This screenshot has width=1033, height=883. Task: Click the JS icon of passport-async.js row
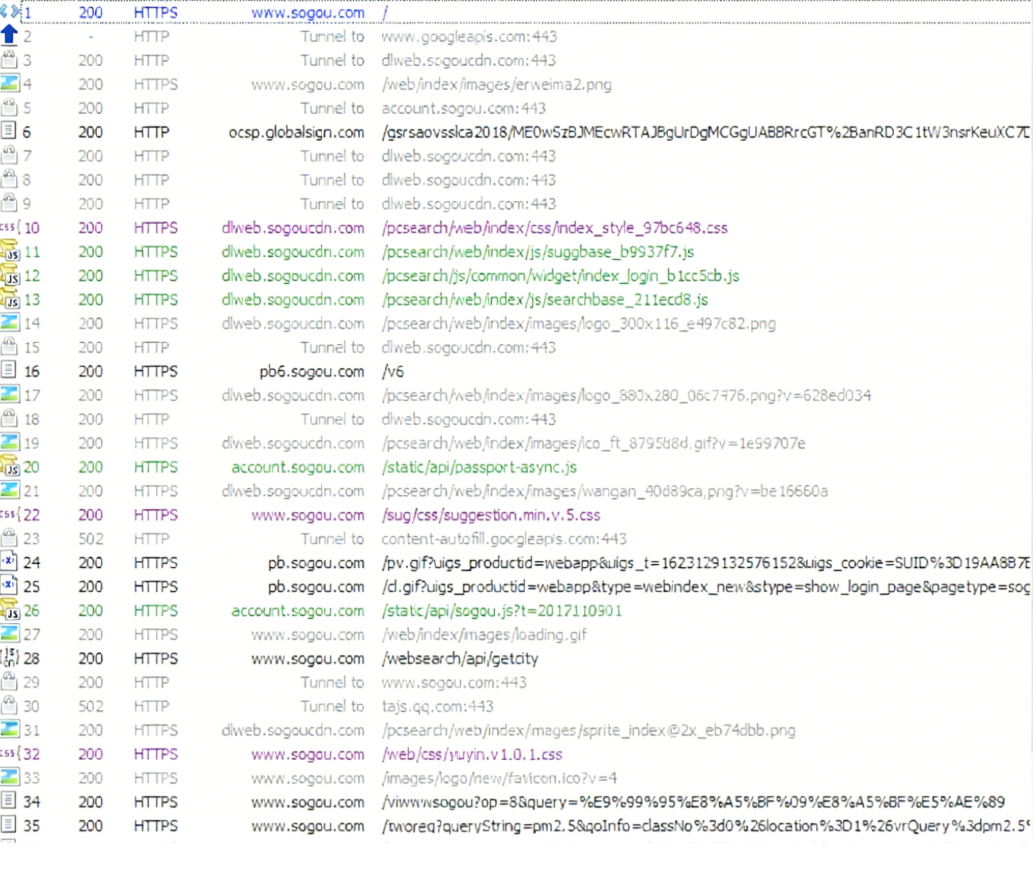click(10, 466)
